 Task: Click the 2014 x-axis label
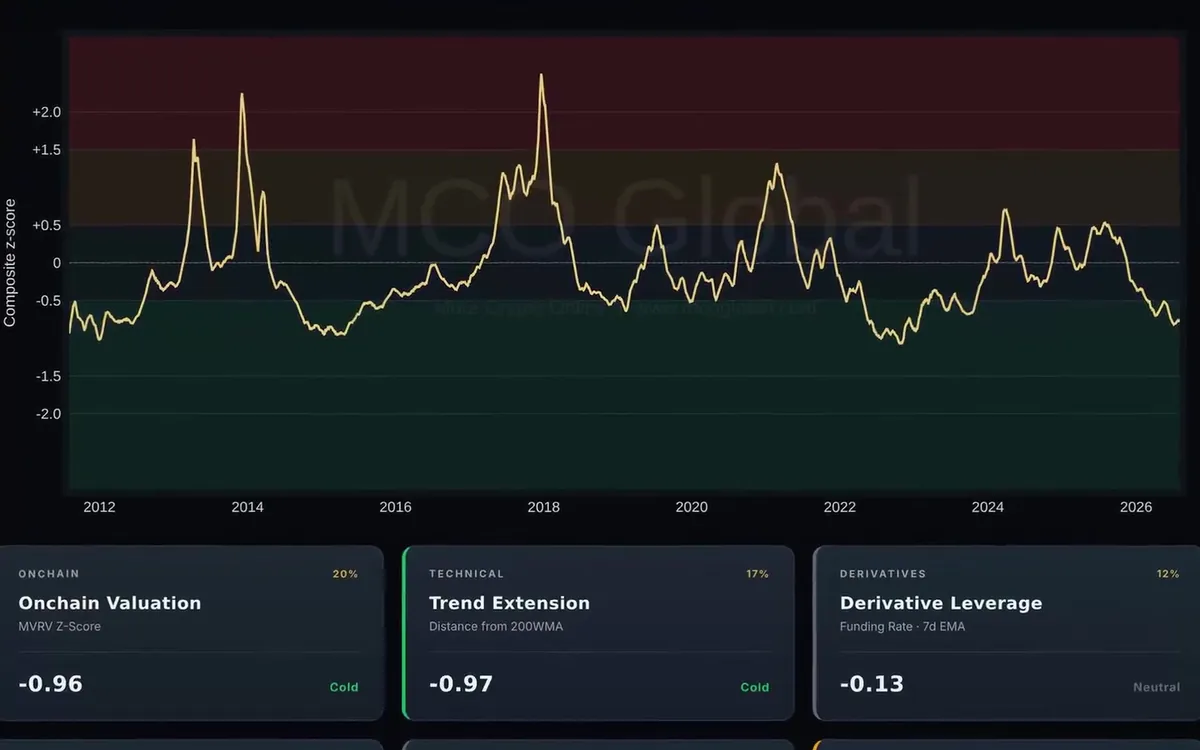click(x=247, y=507)
